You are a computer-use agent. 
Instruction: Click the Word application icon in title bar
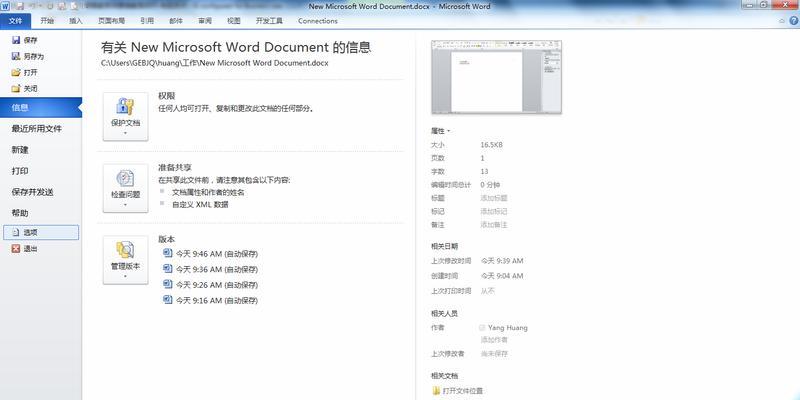point(5,6)
